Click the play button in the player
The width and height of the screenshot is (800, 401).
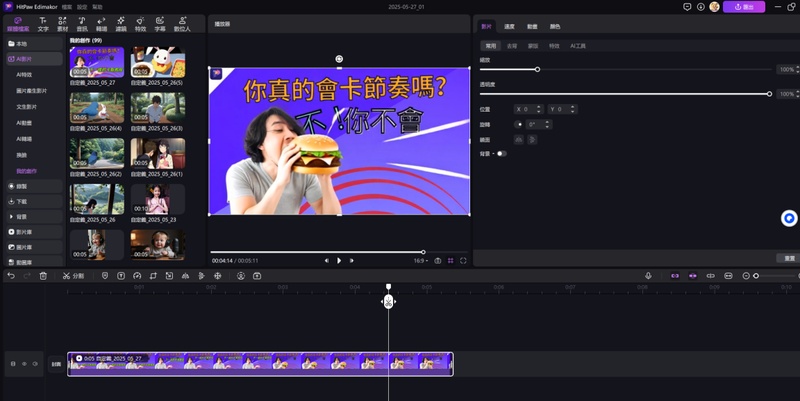339,261
